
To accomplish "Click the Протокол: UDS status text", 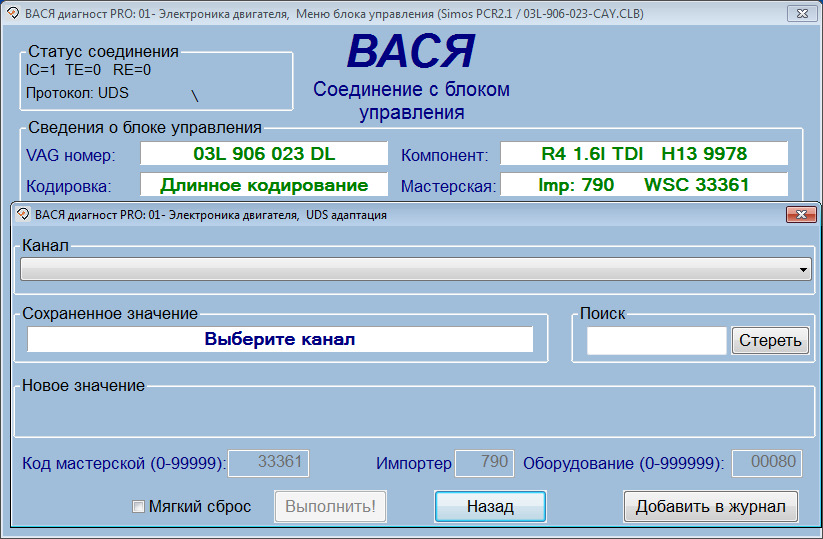I will click(x=77, y=93).
